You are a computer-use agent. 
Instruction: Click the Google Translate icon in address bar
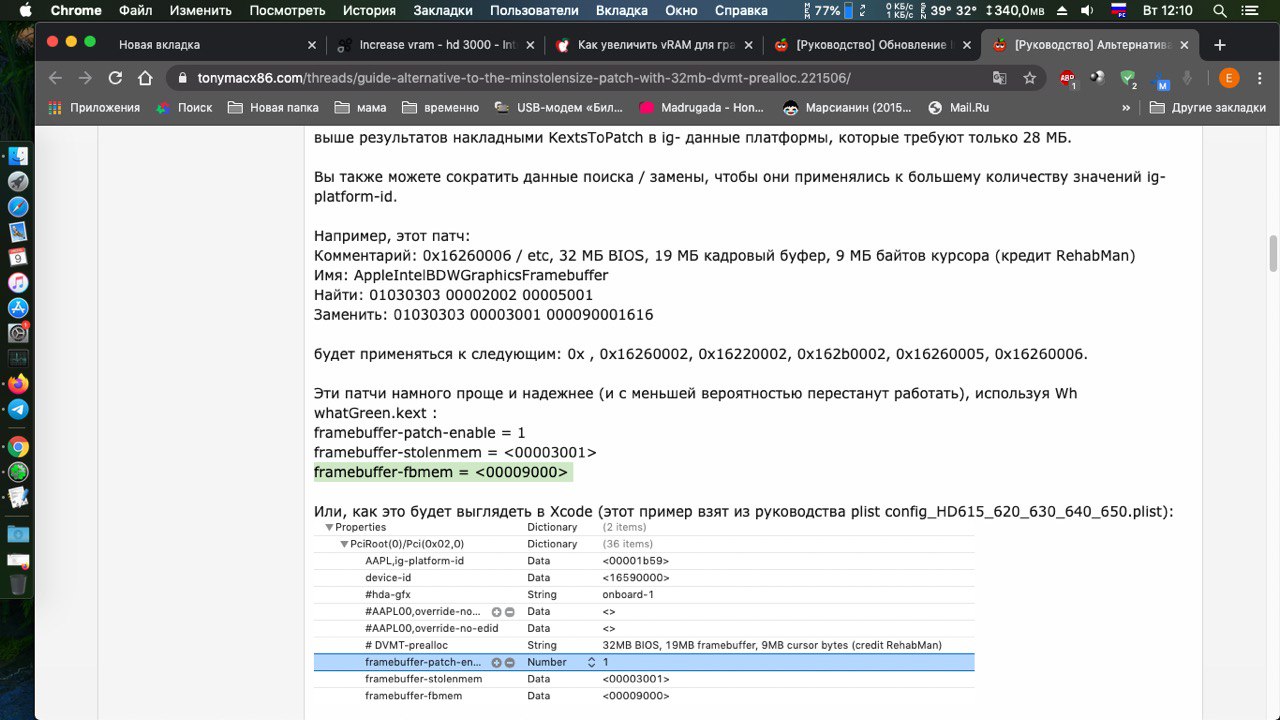[x=999, y=78]
